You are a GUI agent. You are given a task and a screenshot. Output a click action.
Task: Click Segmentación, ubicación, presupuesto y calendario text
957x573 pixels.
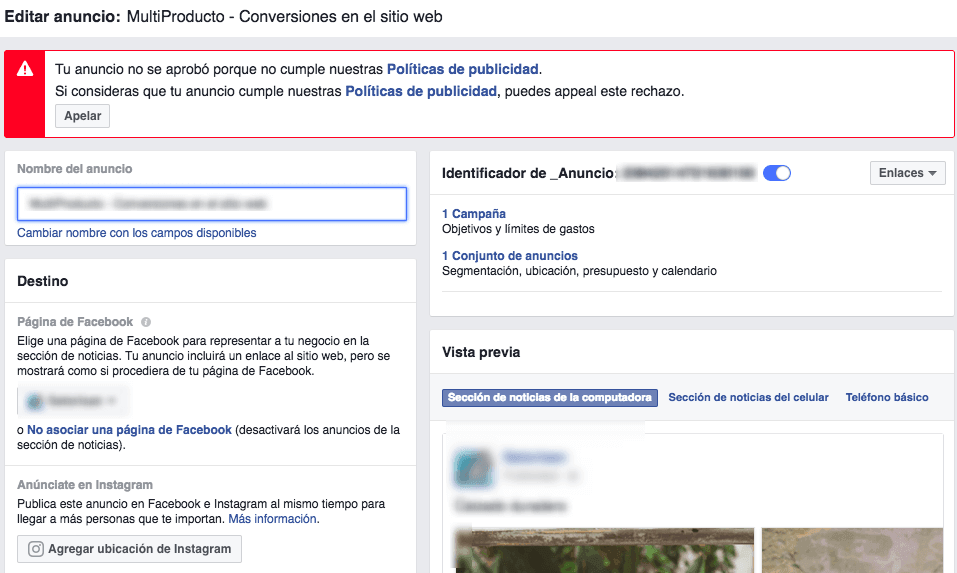click(579, 271)
